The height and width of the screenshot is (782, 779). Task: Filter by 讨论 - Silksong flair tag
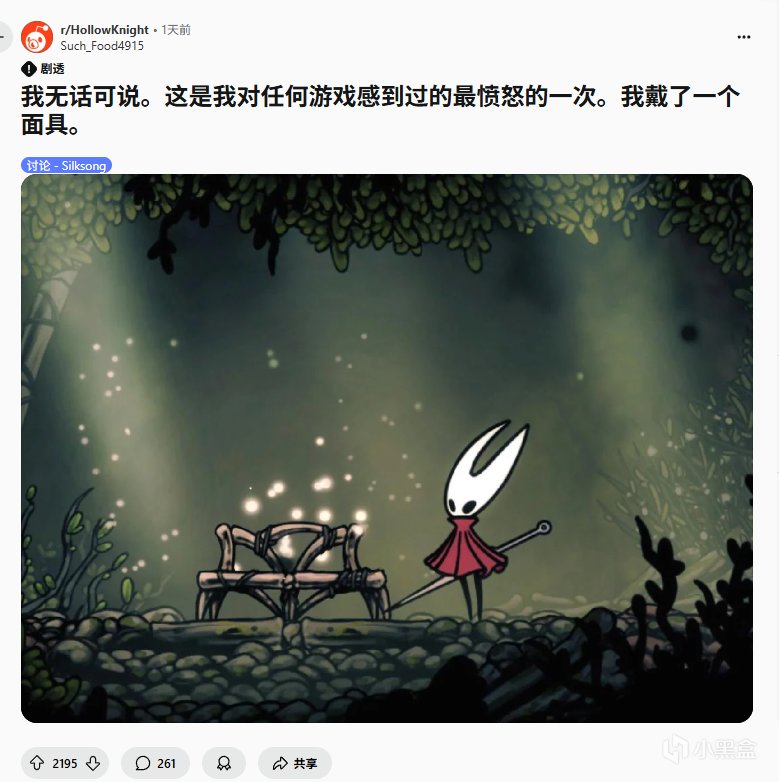[x=66, y=165]
